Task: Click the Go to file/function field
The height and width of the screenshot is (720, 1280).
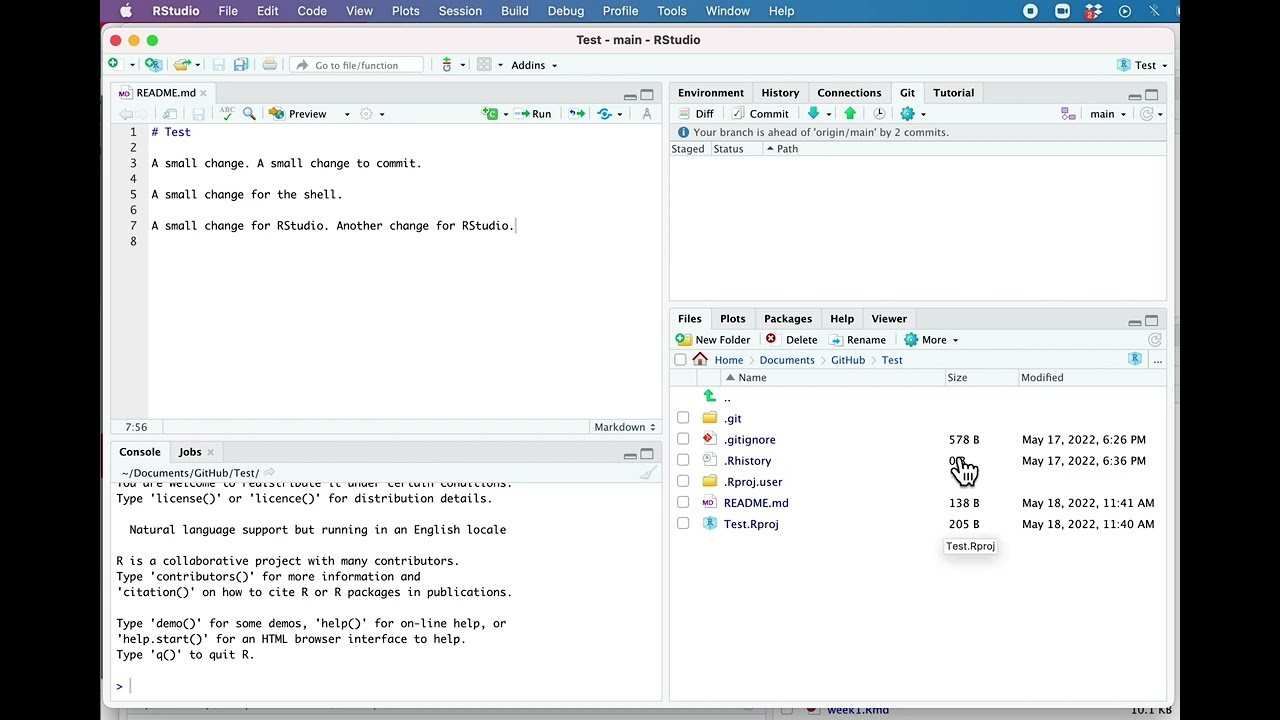Action: pos(356,65)
